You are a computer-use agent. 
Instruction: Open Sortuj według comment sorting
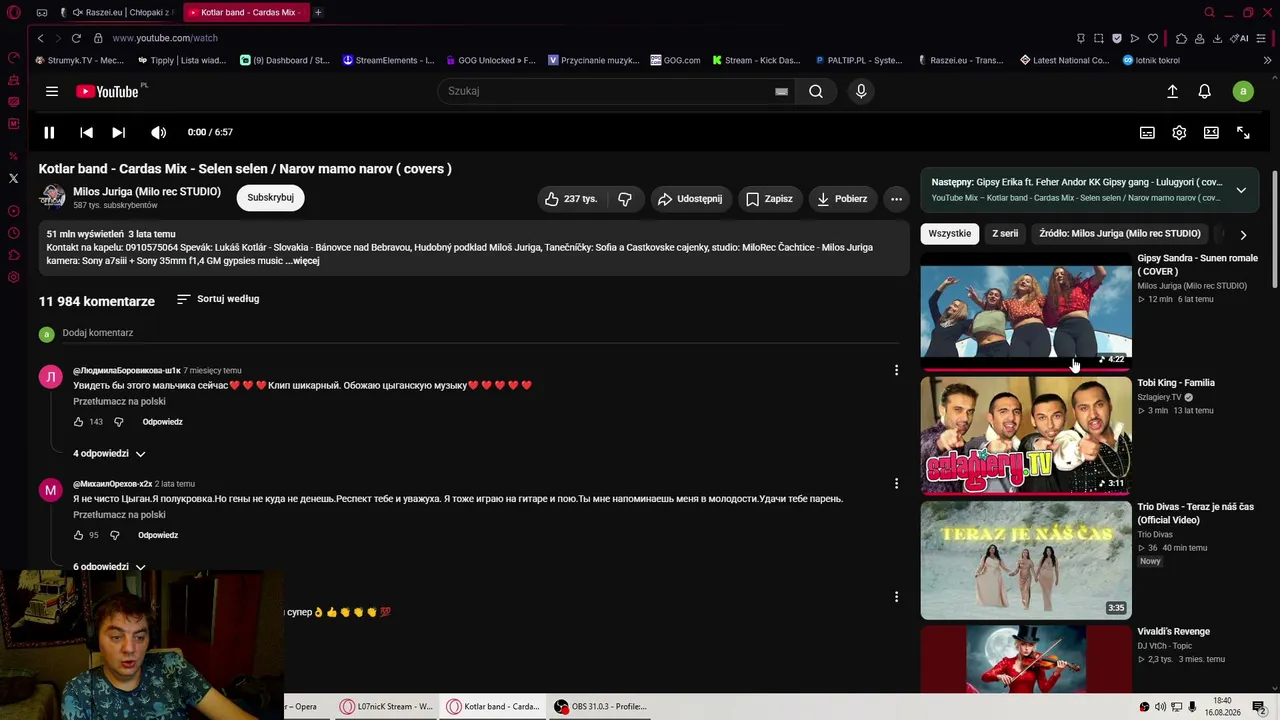click(x=218, y=299)
